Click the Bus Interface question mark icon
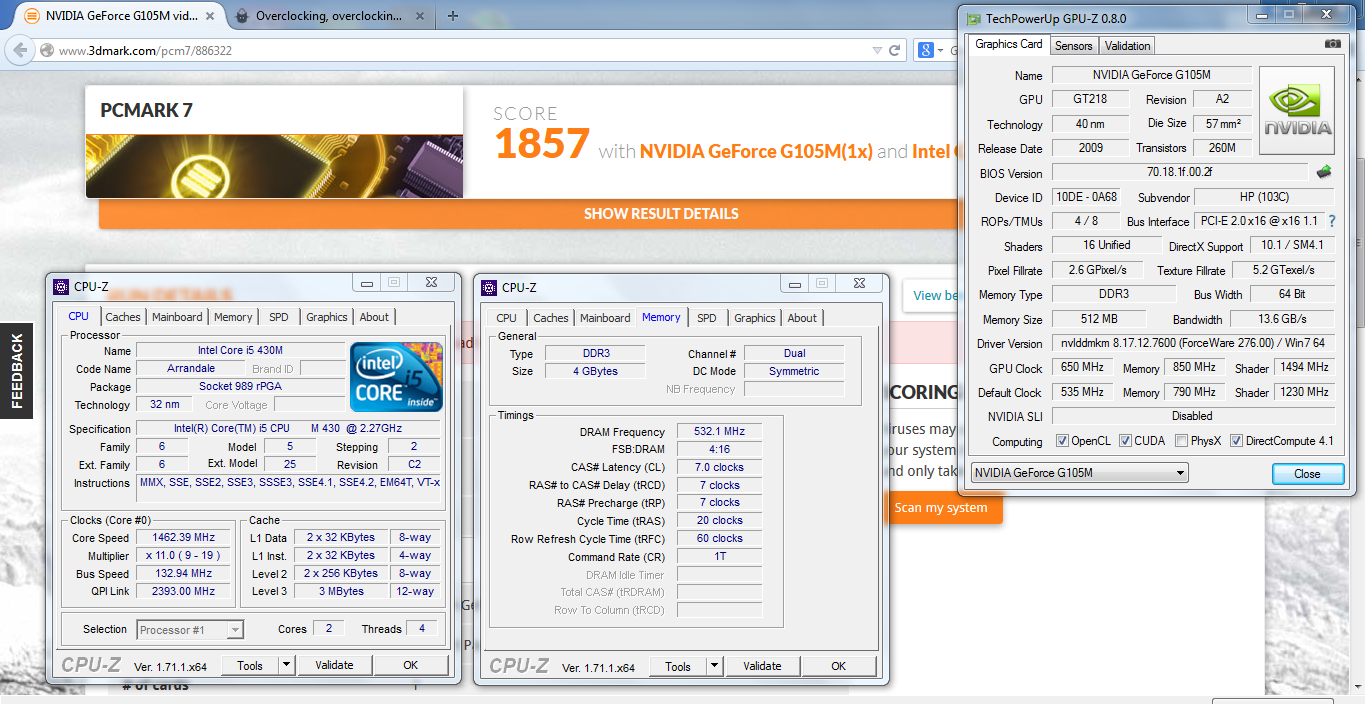 [1331, 221]
